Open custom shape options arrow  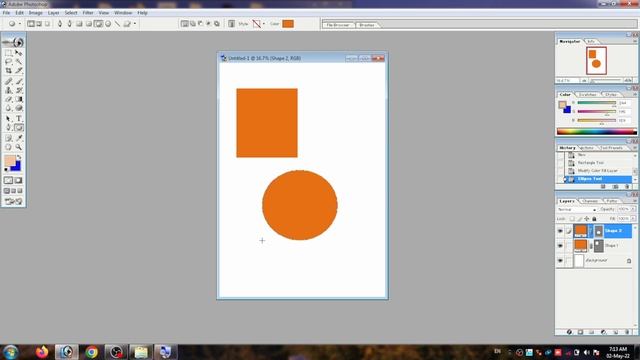click(135, 24)
